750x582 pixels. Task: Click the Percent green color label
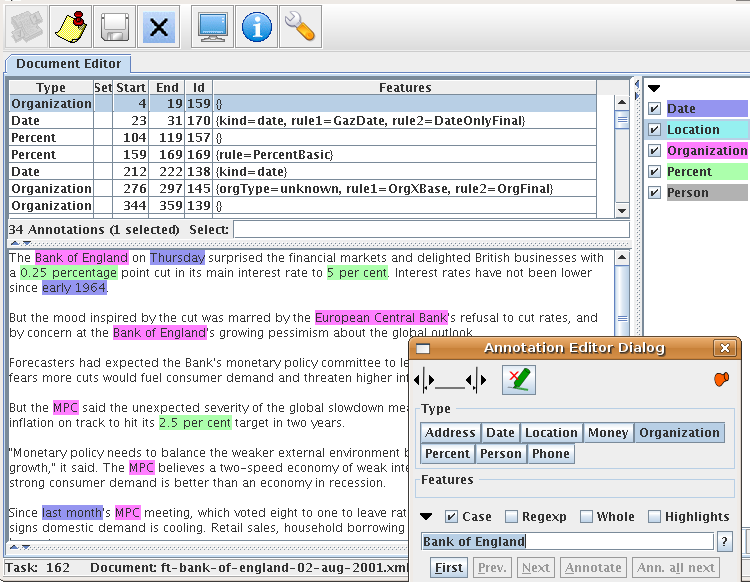pos(707,172)
